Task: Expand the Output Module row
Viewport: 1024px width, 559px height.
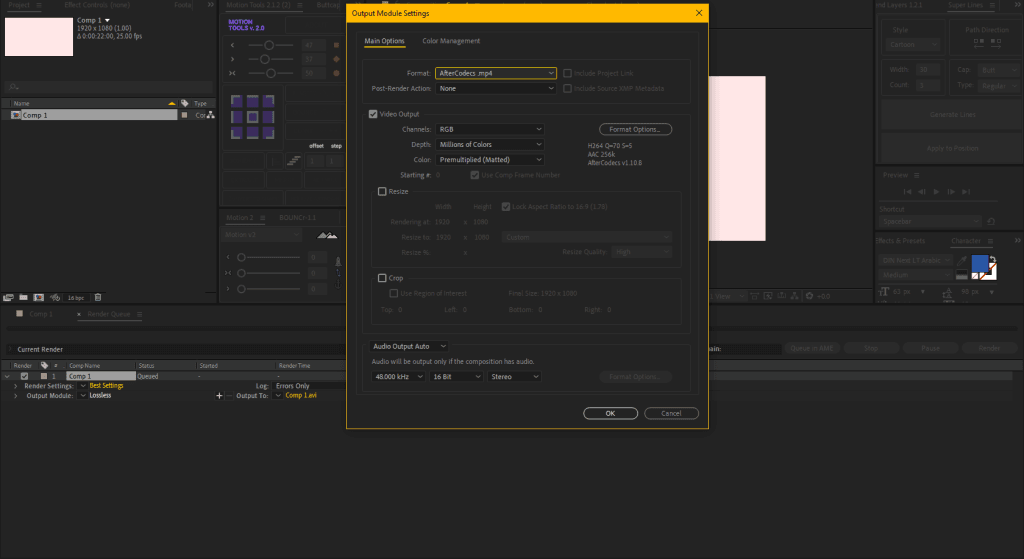Action: pos(16,396)
